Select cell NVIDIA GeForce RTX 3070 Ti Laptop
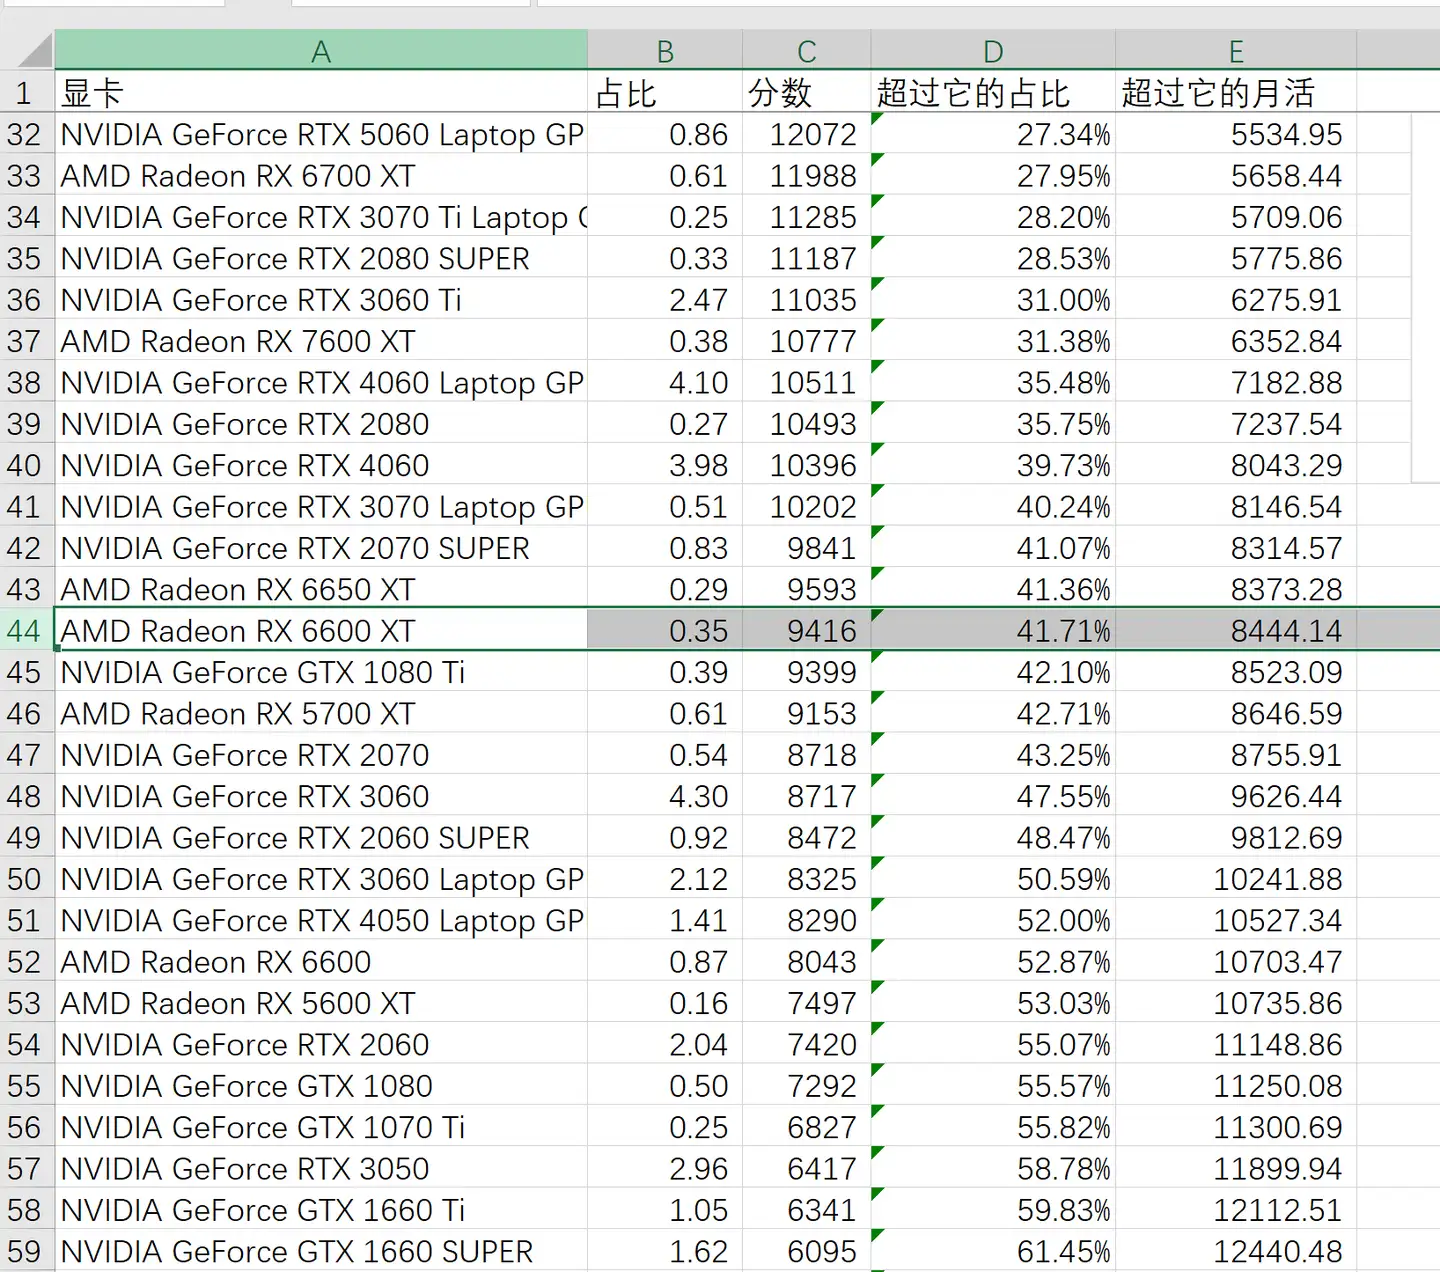Image resolution: width=1440 pixels, height=1272 pixels. (x=321, y=217)
